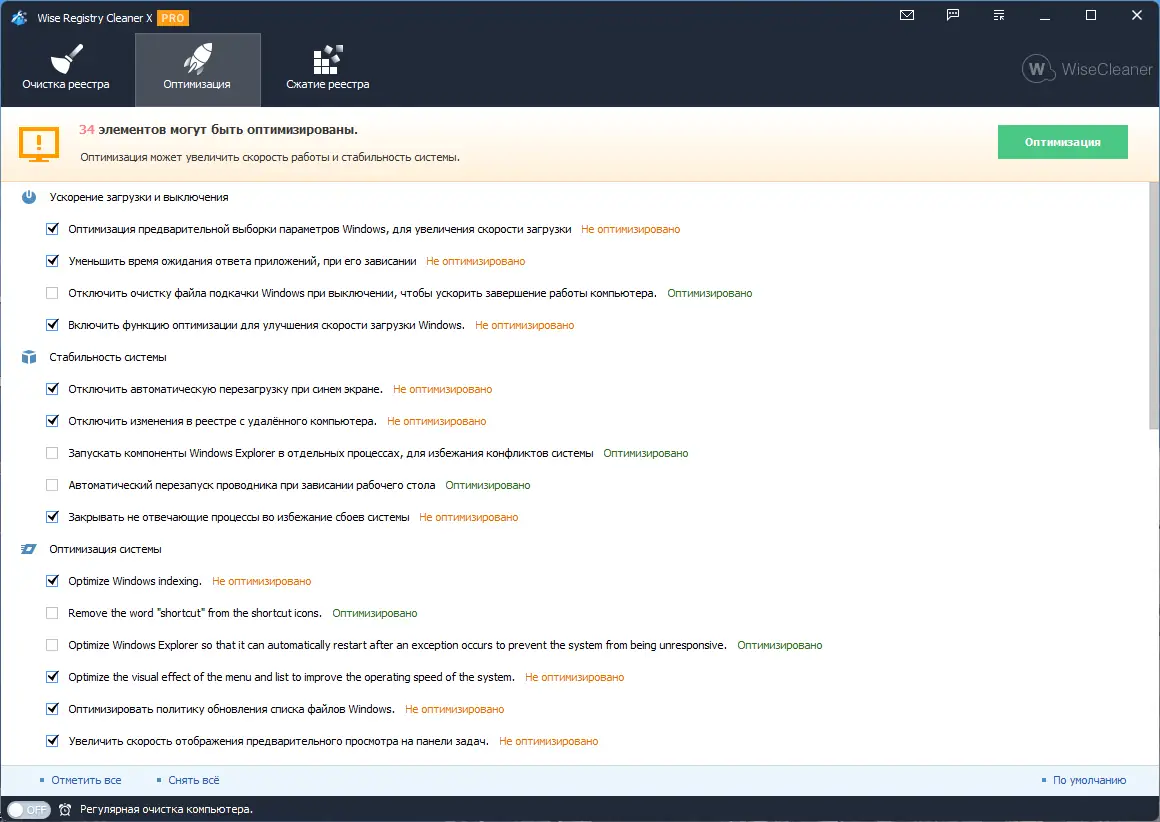Uncheck Отключить автоматическую перезагрузку при синем экране
The height and width of the screenshot is (822, 1160).
(x=53, y=389)
